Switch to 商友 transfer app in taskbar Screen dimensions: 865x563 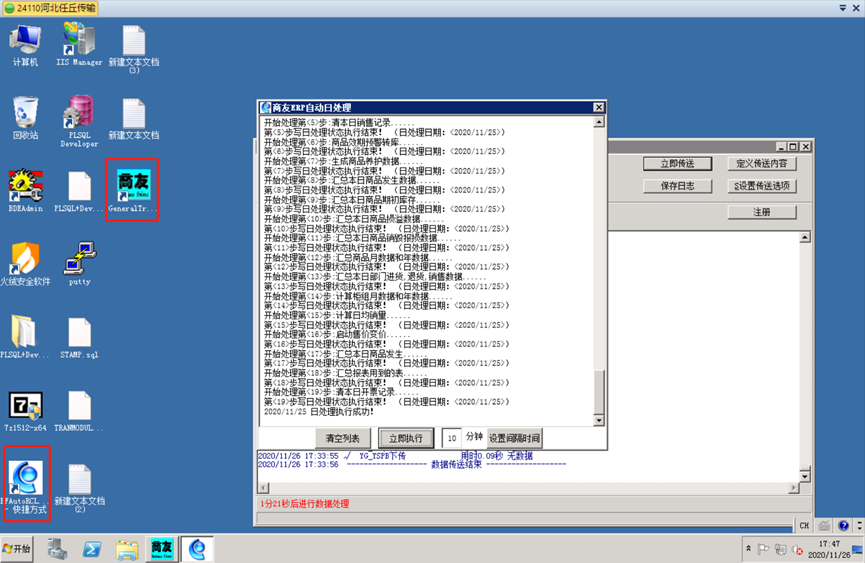[162, 549]
